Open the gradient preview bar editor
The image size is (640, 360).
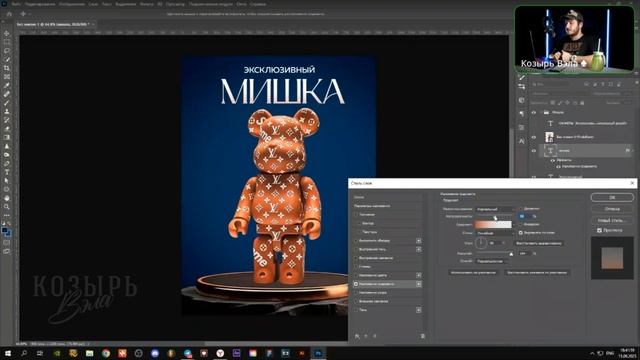[493, 224]
